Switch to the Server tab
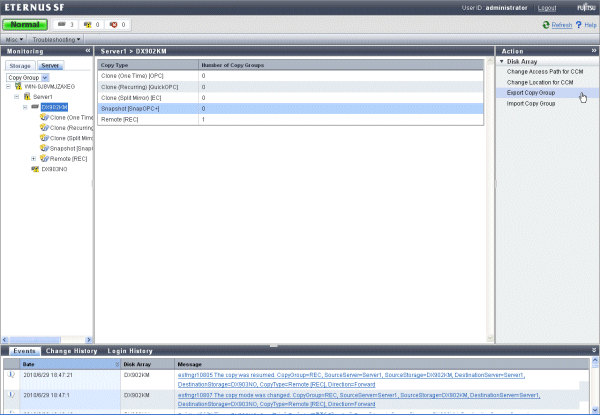The height and width of the screenshot is (415, 600). pyautogui.click(x=50, y=66)
